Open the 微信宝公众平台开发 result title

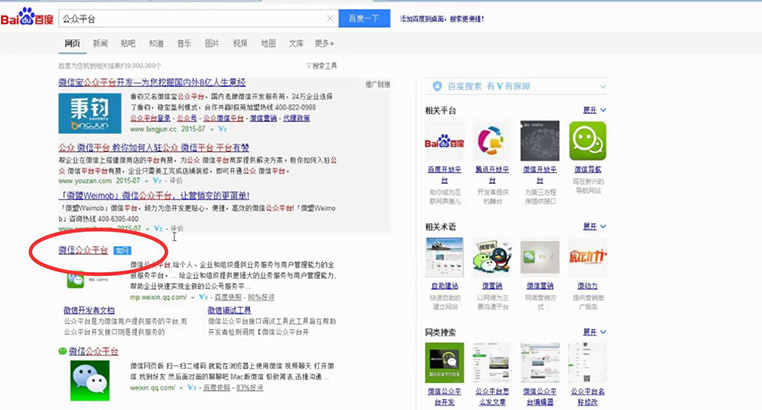point(152,83)
